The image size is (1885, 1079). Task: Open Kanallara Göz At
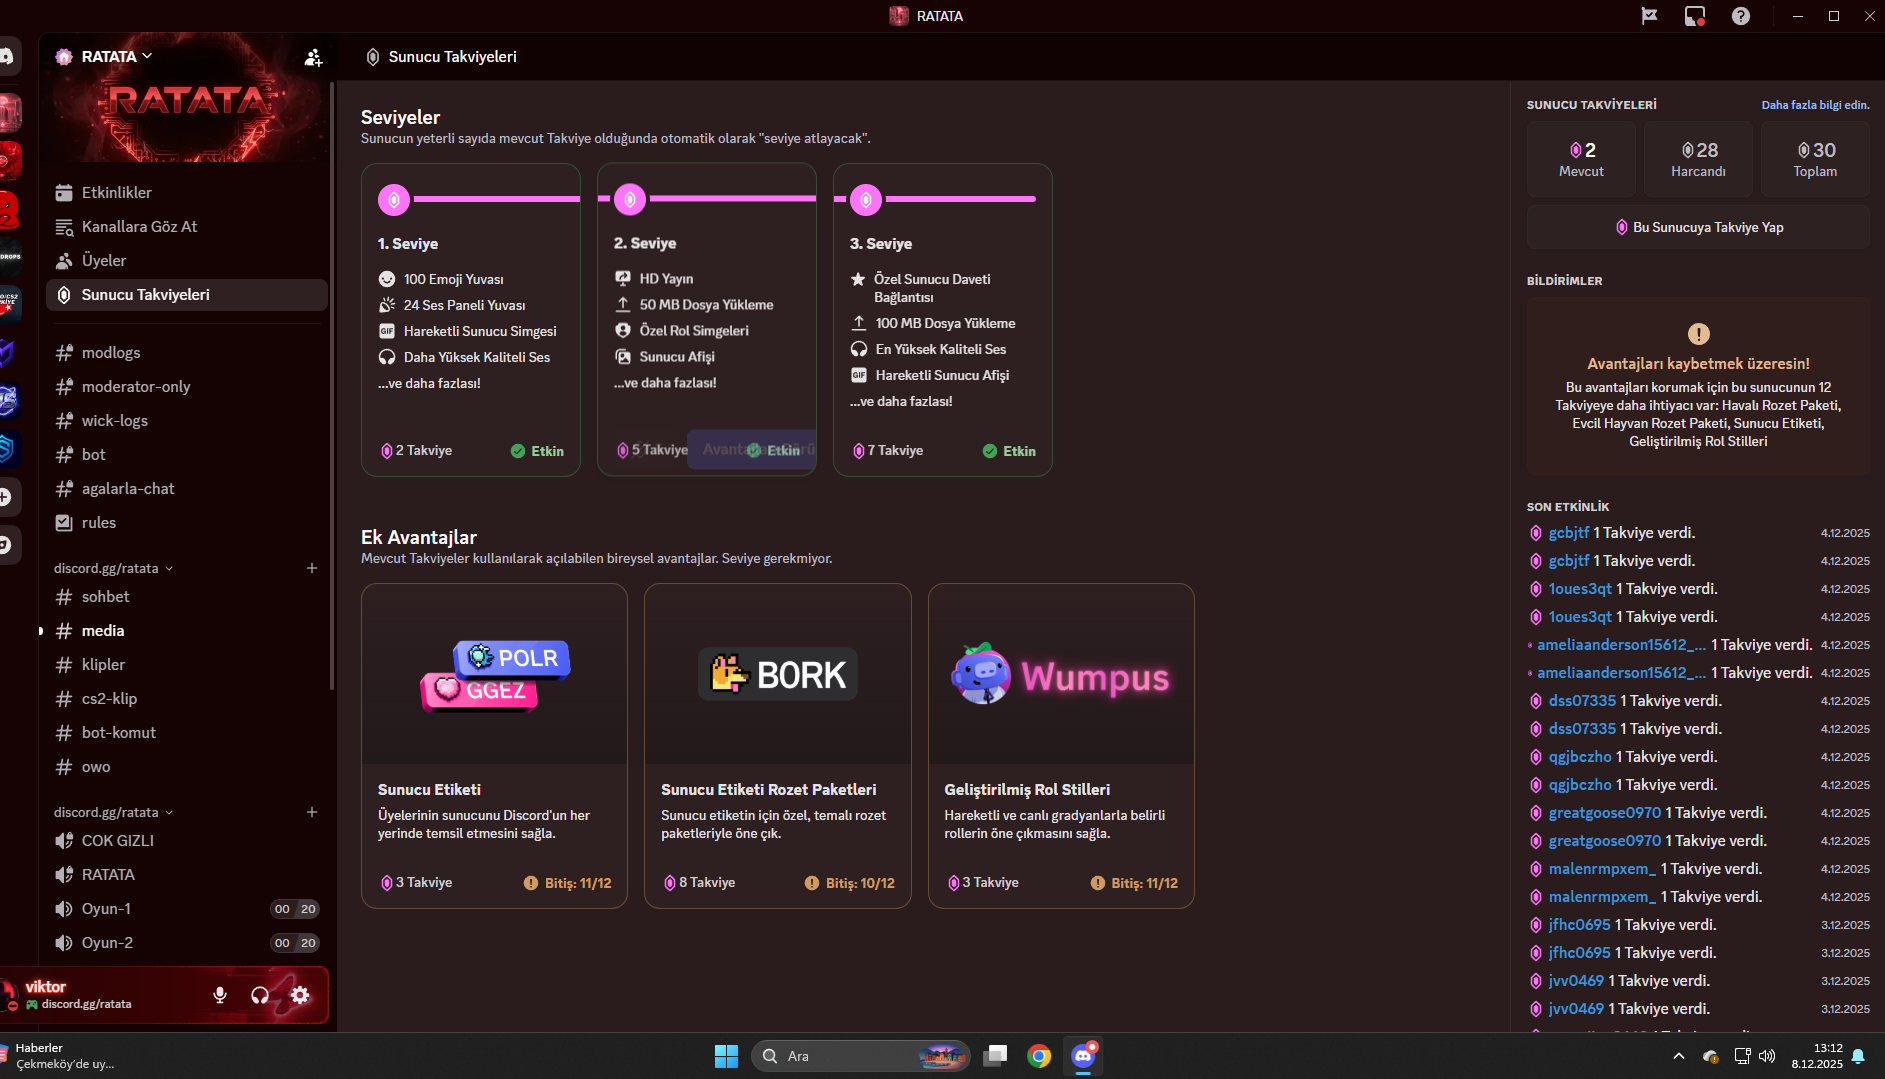click(x=187, y=226)
